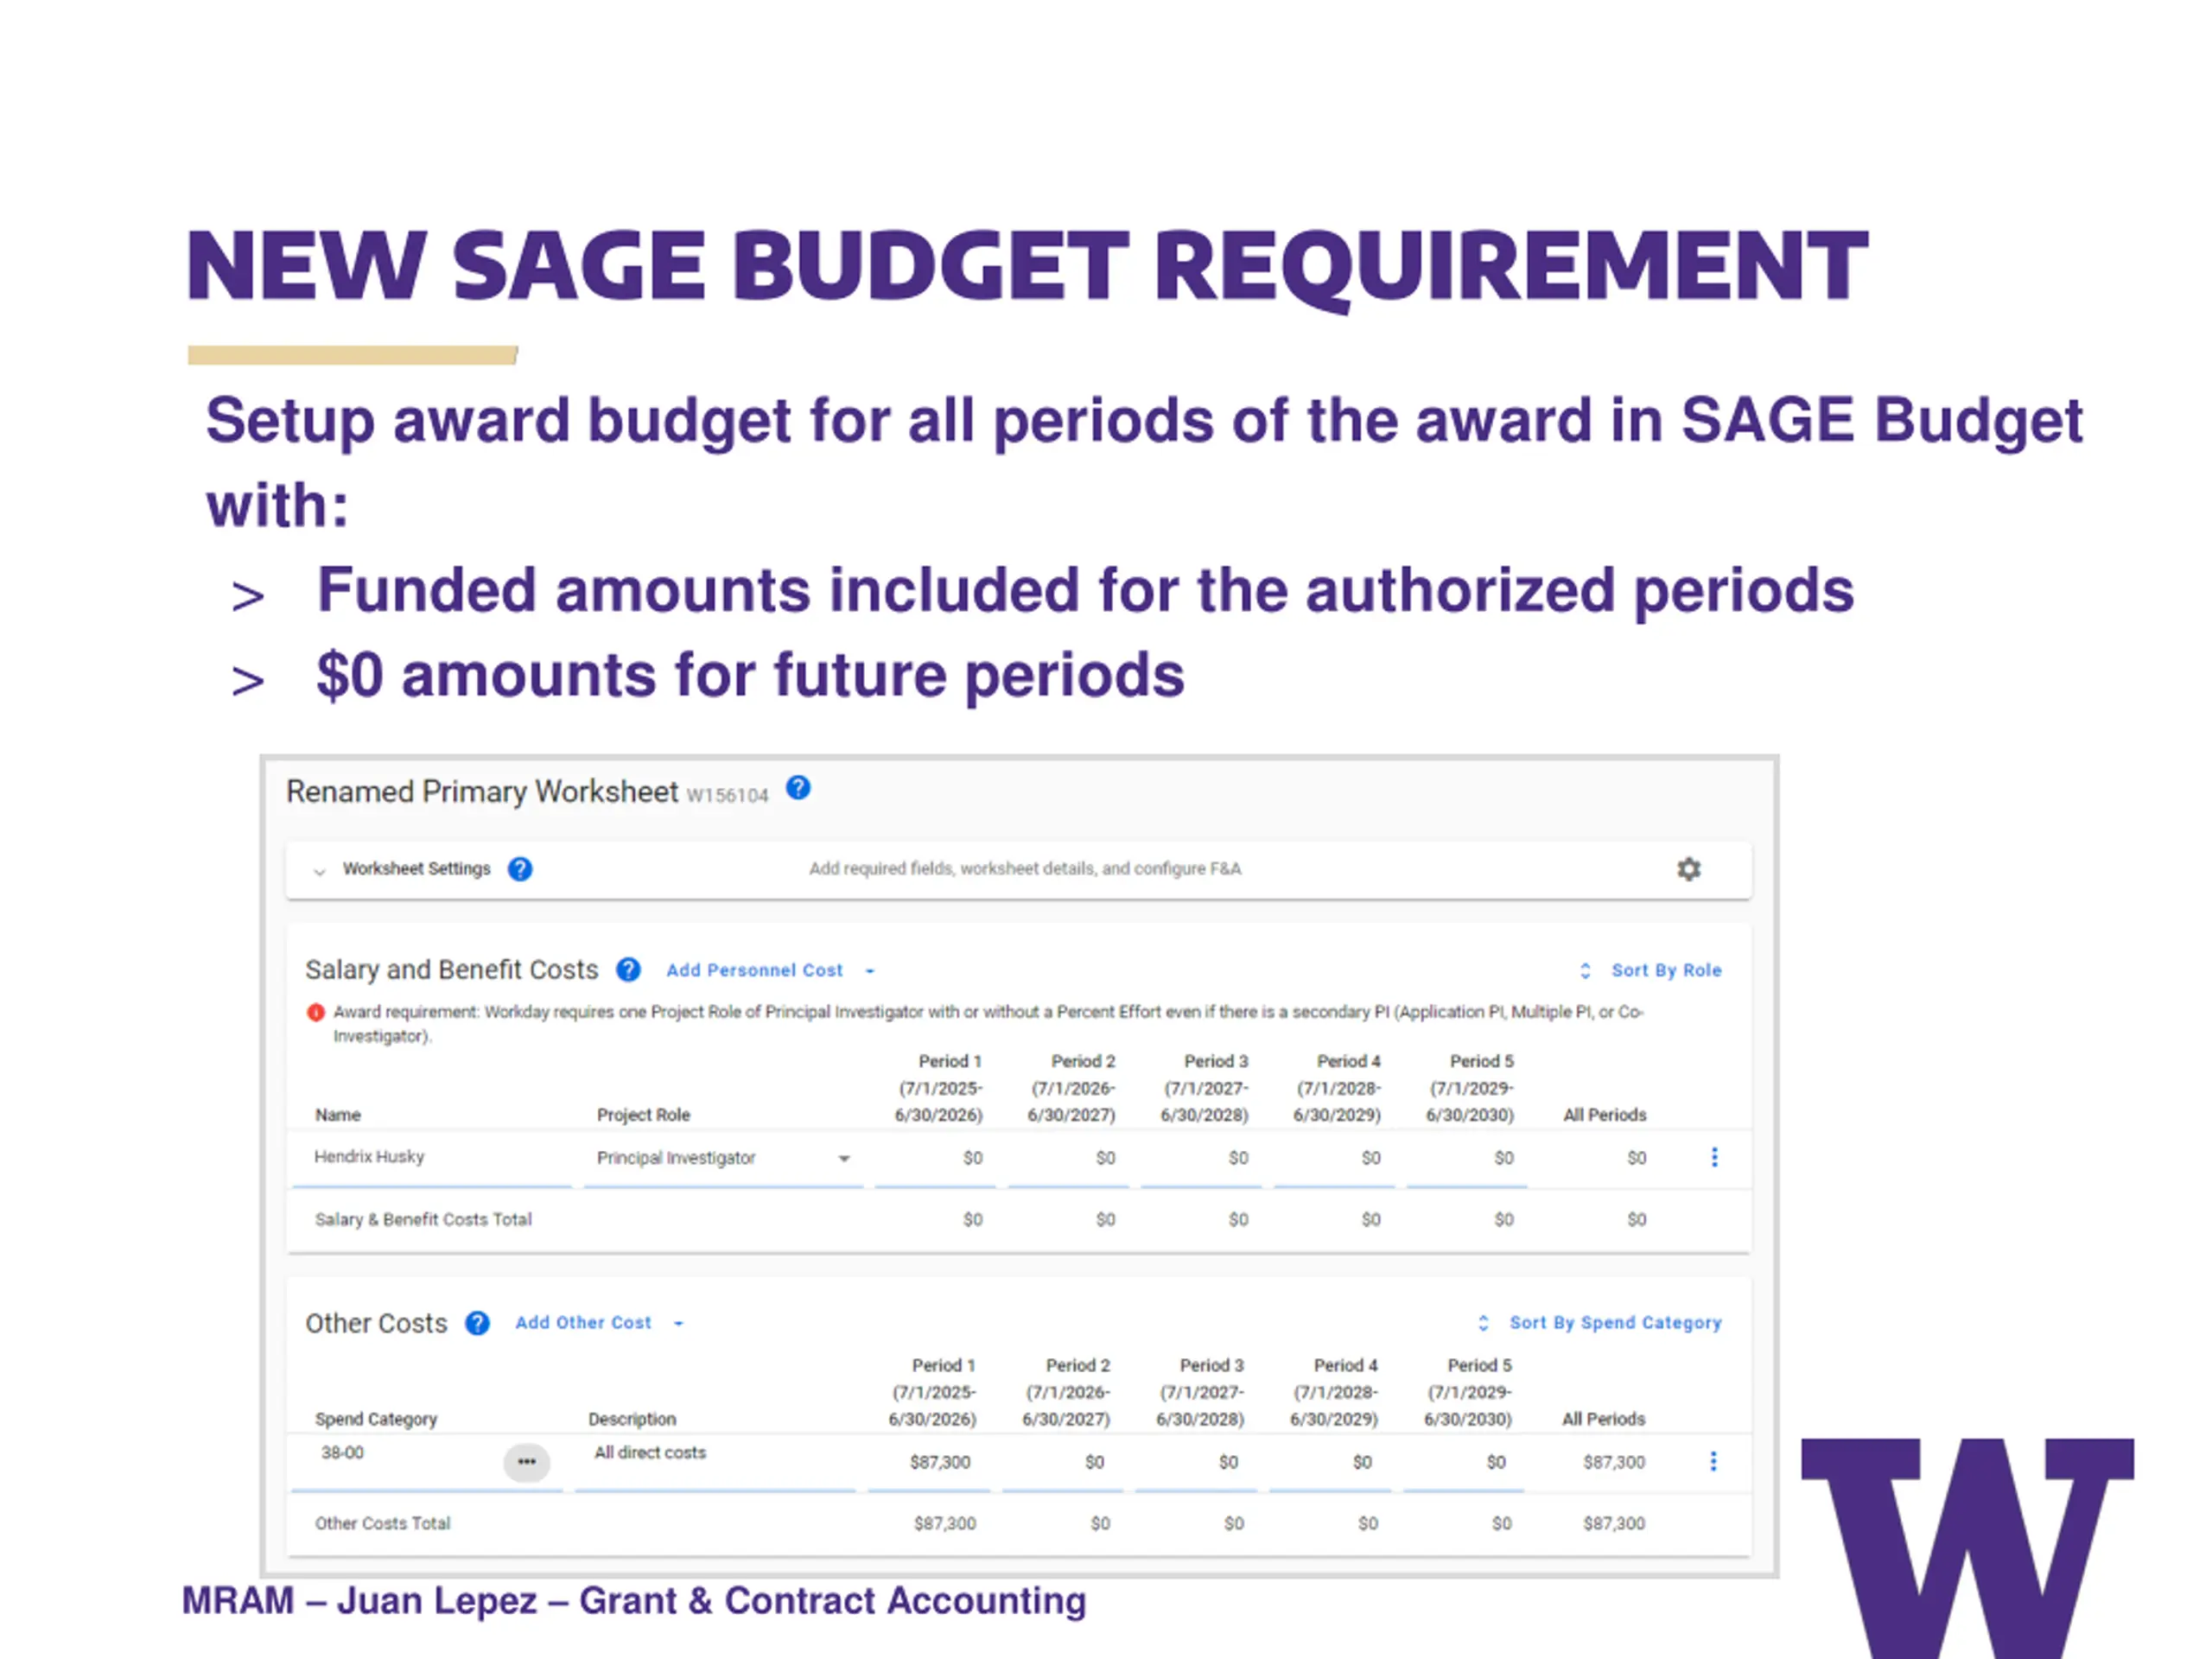Click Other Costs Total Period 1 $87,300
The width and height of the screenshot is (2212, 1659).
click(x=944, y=1523)
